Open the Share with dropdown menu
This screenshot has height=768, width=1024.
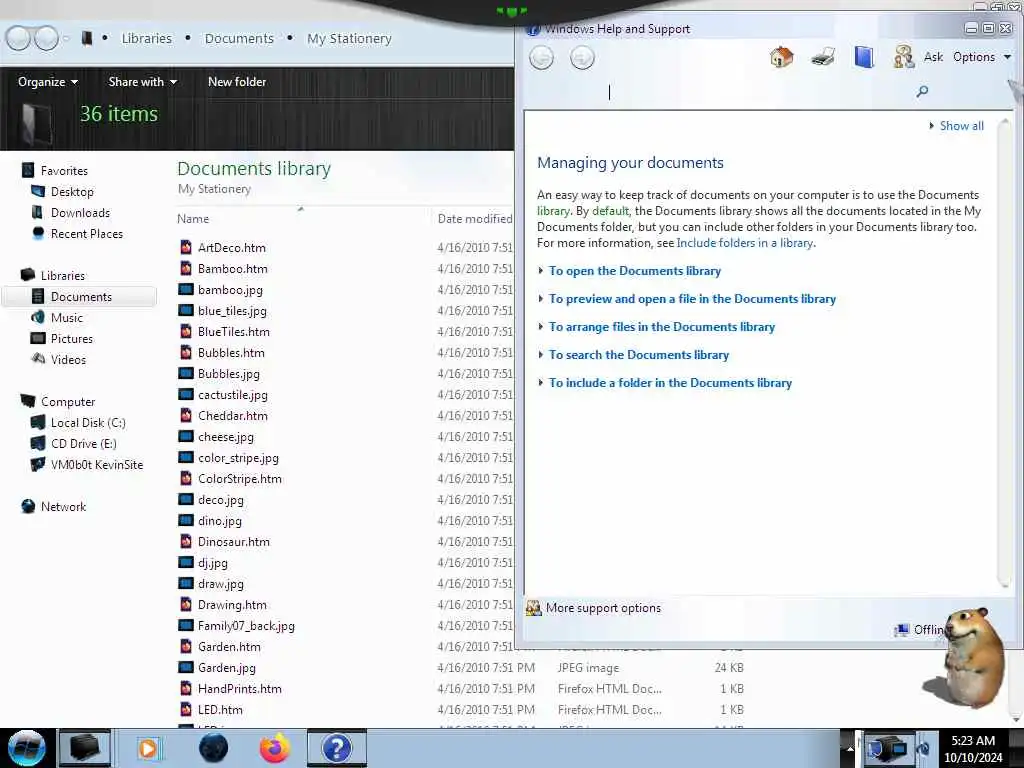(x=142, y=82)
